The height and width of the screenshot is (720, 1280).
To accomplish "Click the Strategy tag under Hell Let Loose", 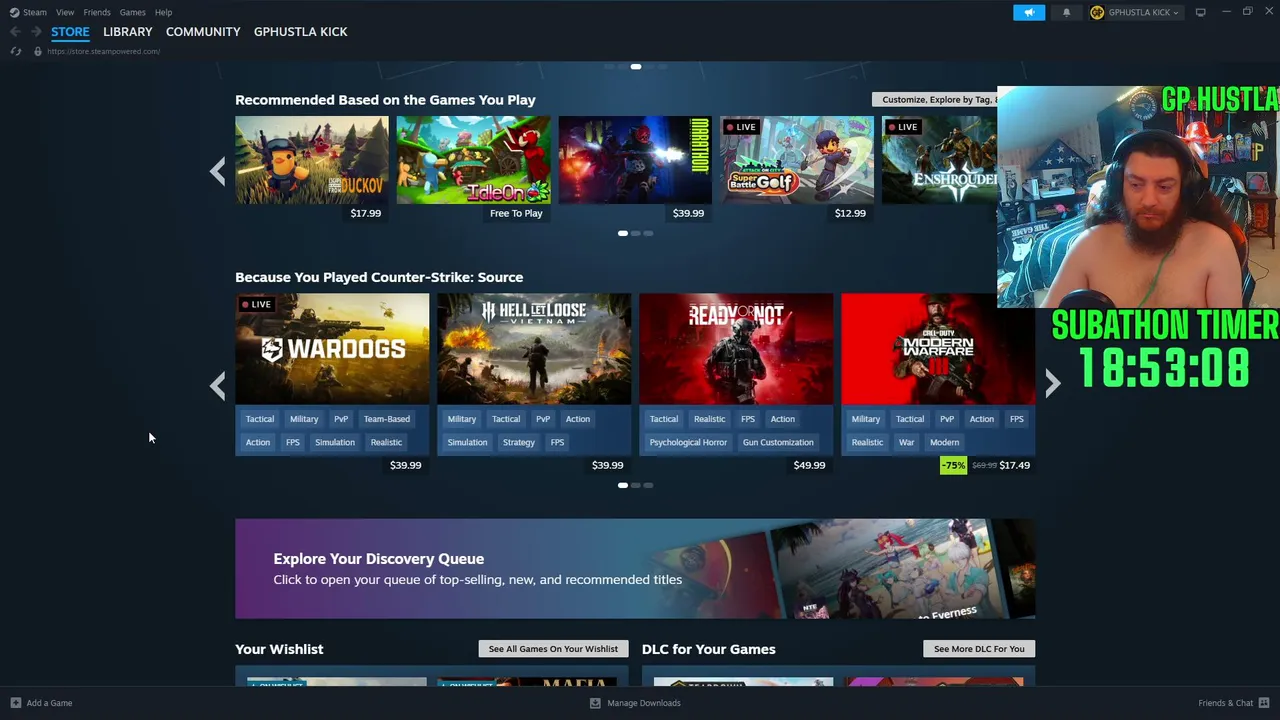I will tap(519, 442).
